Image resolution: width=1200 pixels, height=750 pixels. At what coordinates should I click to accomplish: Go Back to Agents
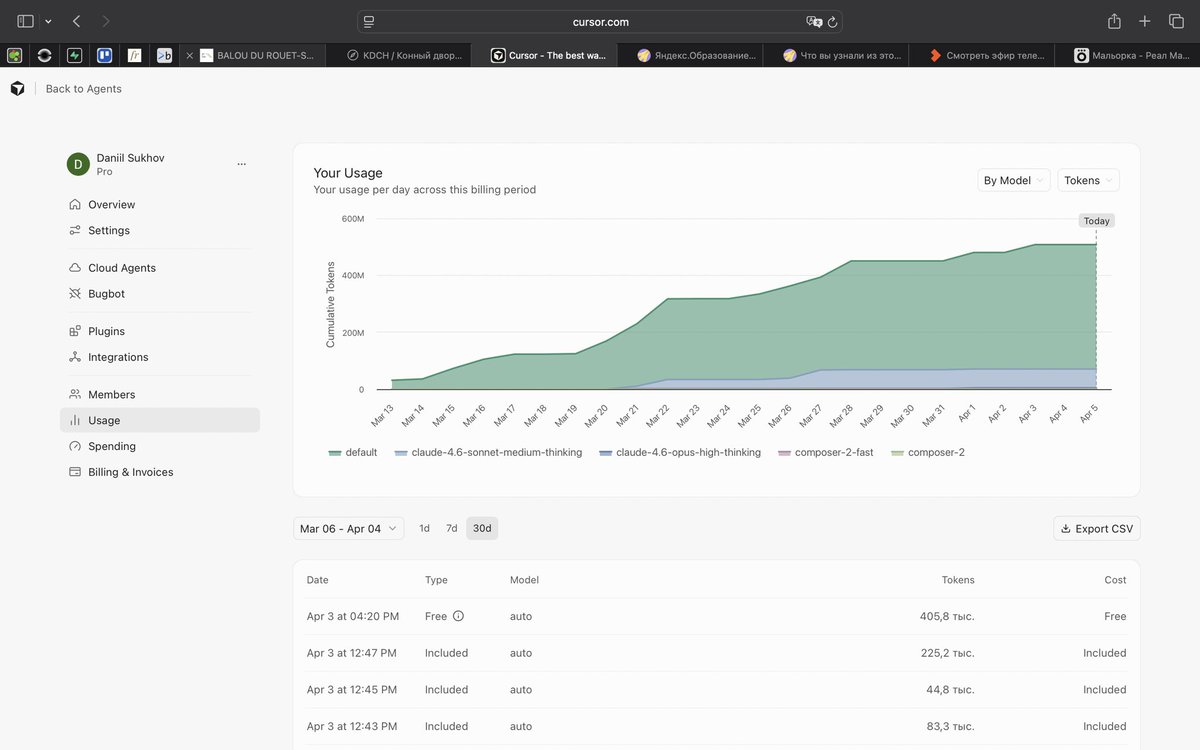pyautogui.click(x=83, y=89)
